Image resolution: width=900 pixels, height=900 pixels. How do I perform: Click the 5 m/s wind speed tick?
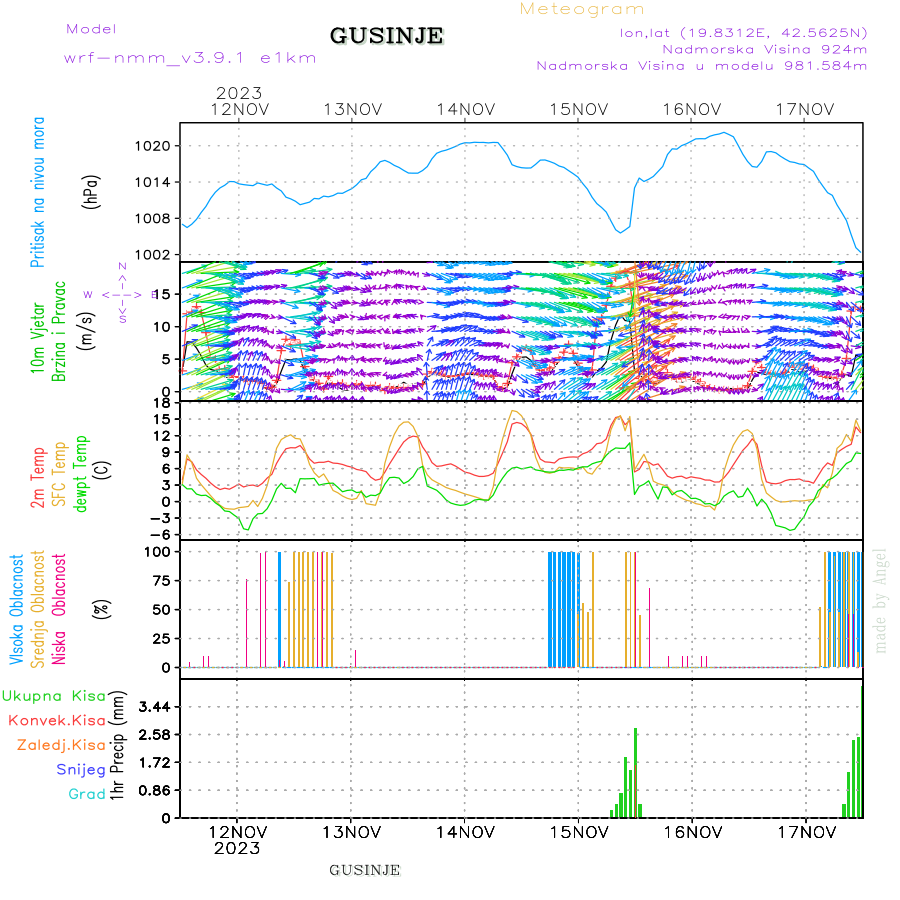(x=166, y=359)
